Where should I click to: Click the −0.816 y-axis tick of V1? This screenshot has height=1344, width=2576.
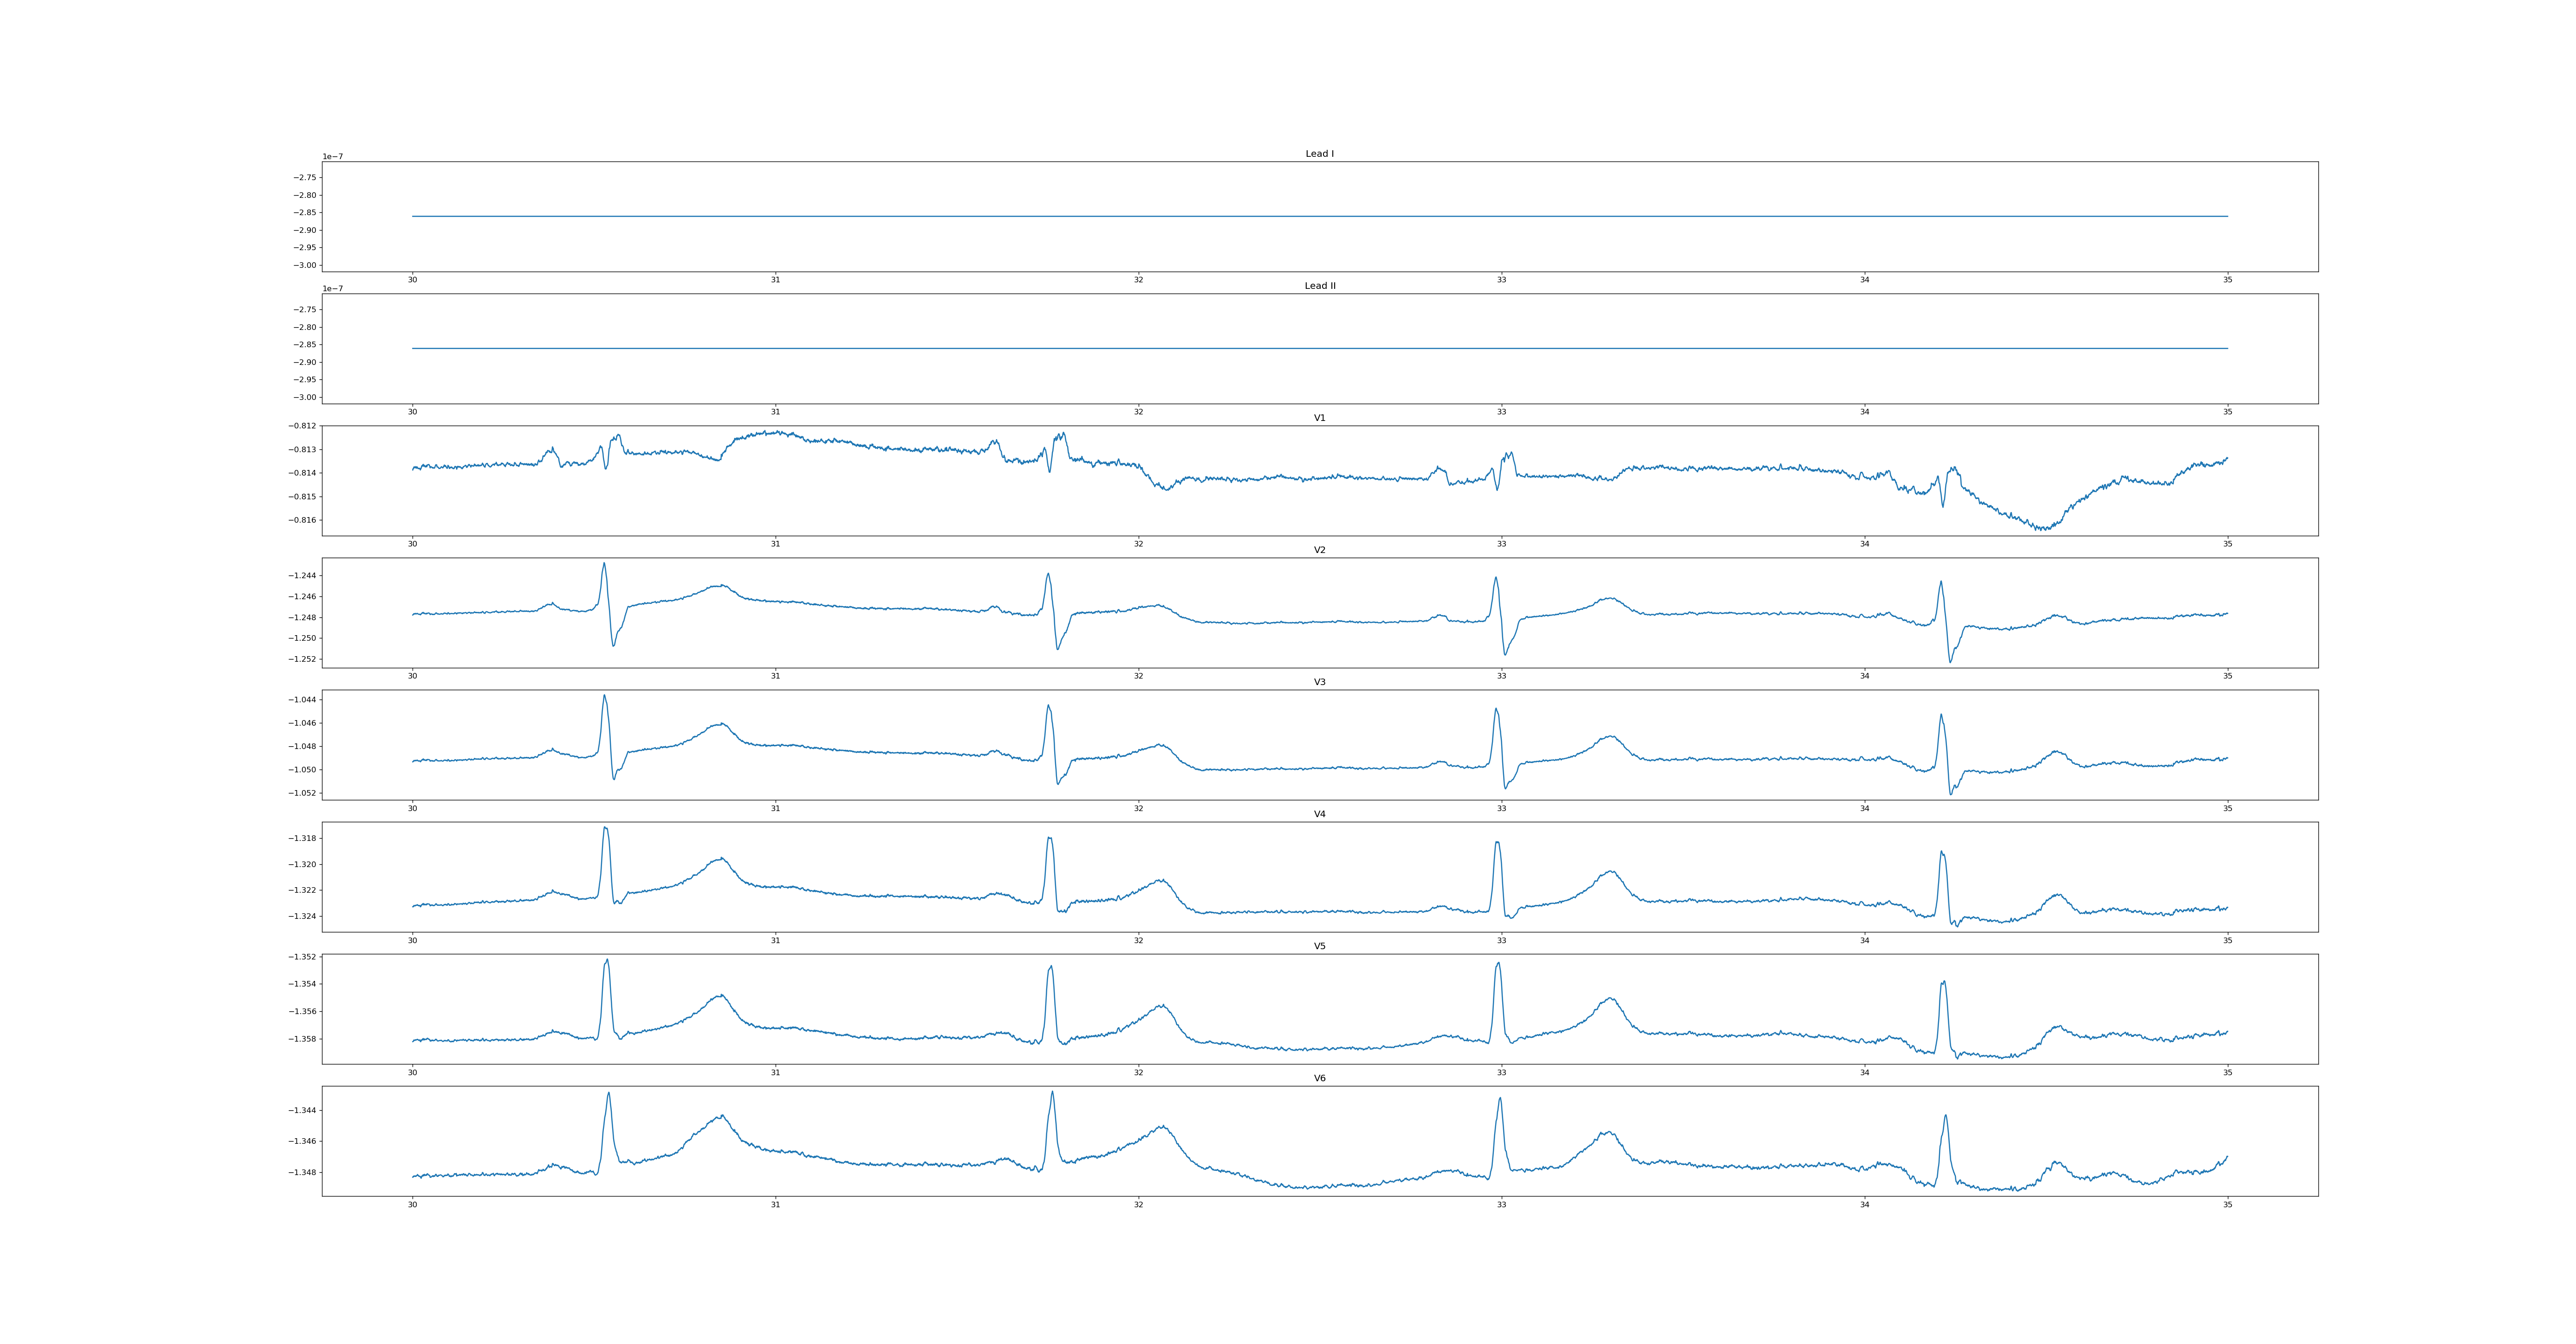tap(303, 520)
